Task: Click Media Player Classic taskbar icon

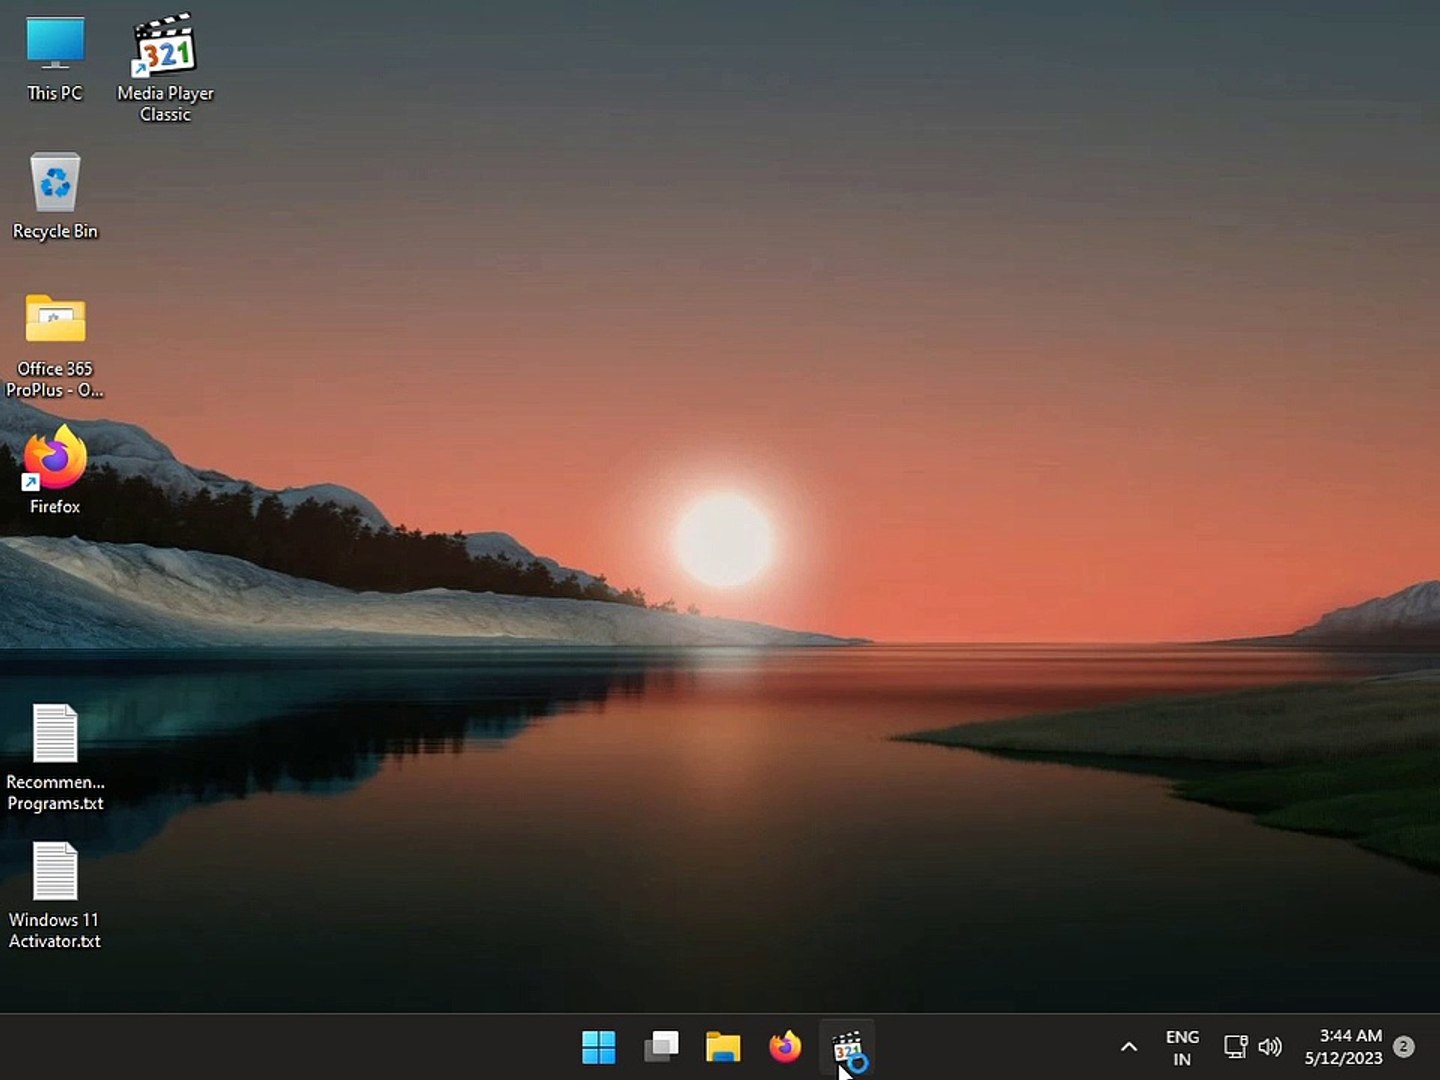Action: tap(847, 1047)
